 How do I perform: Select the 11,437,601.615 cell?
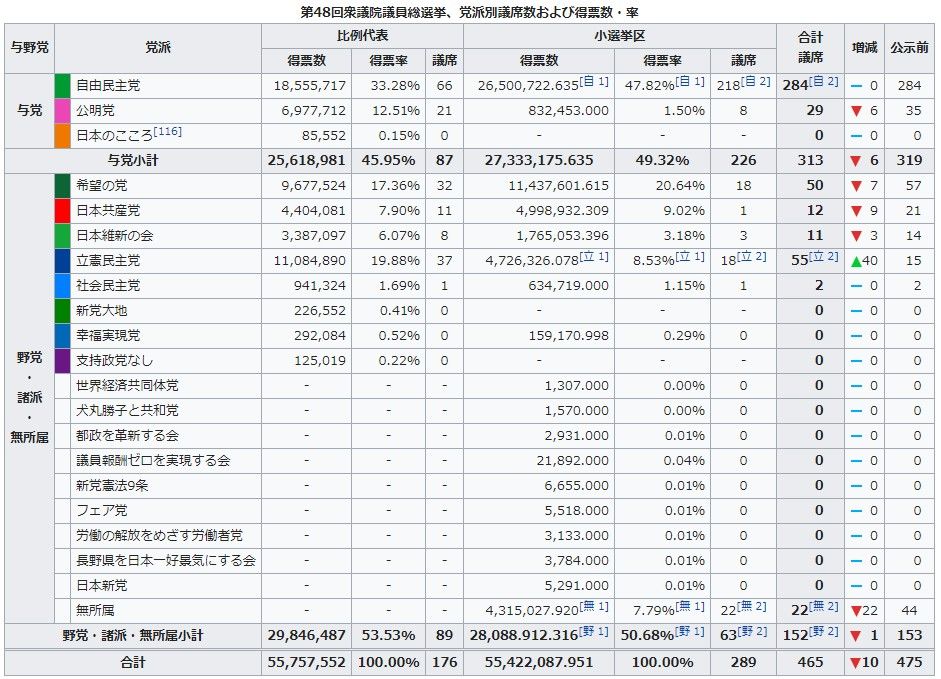coord(539,186)
